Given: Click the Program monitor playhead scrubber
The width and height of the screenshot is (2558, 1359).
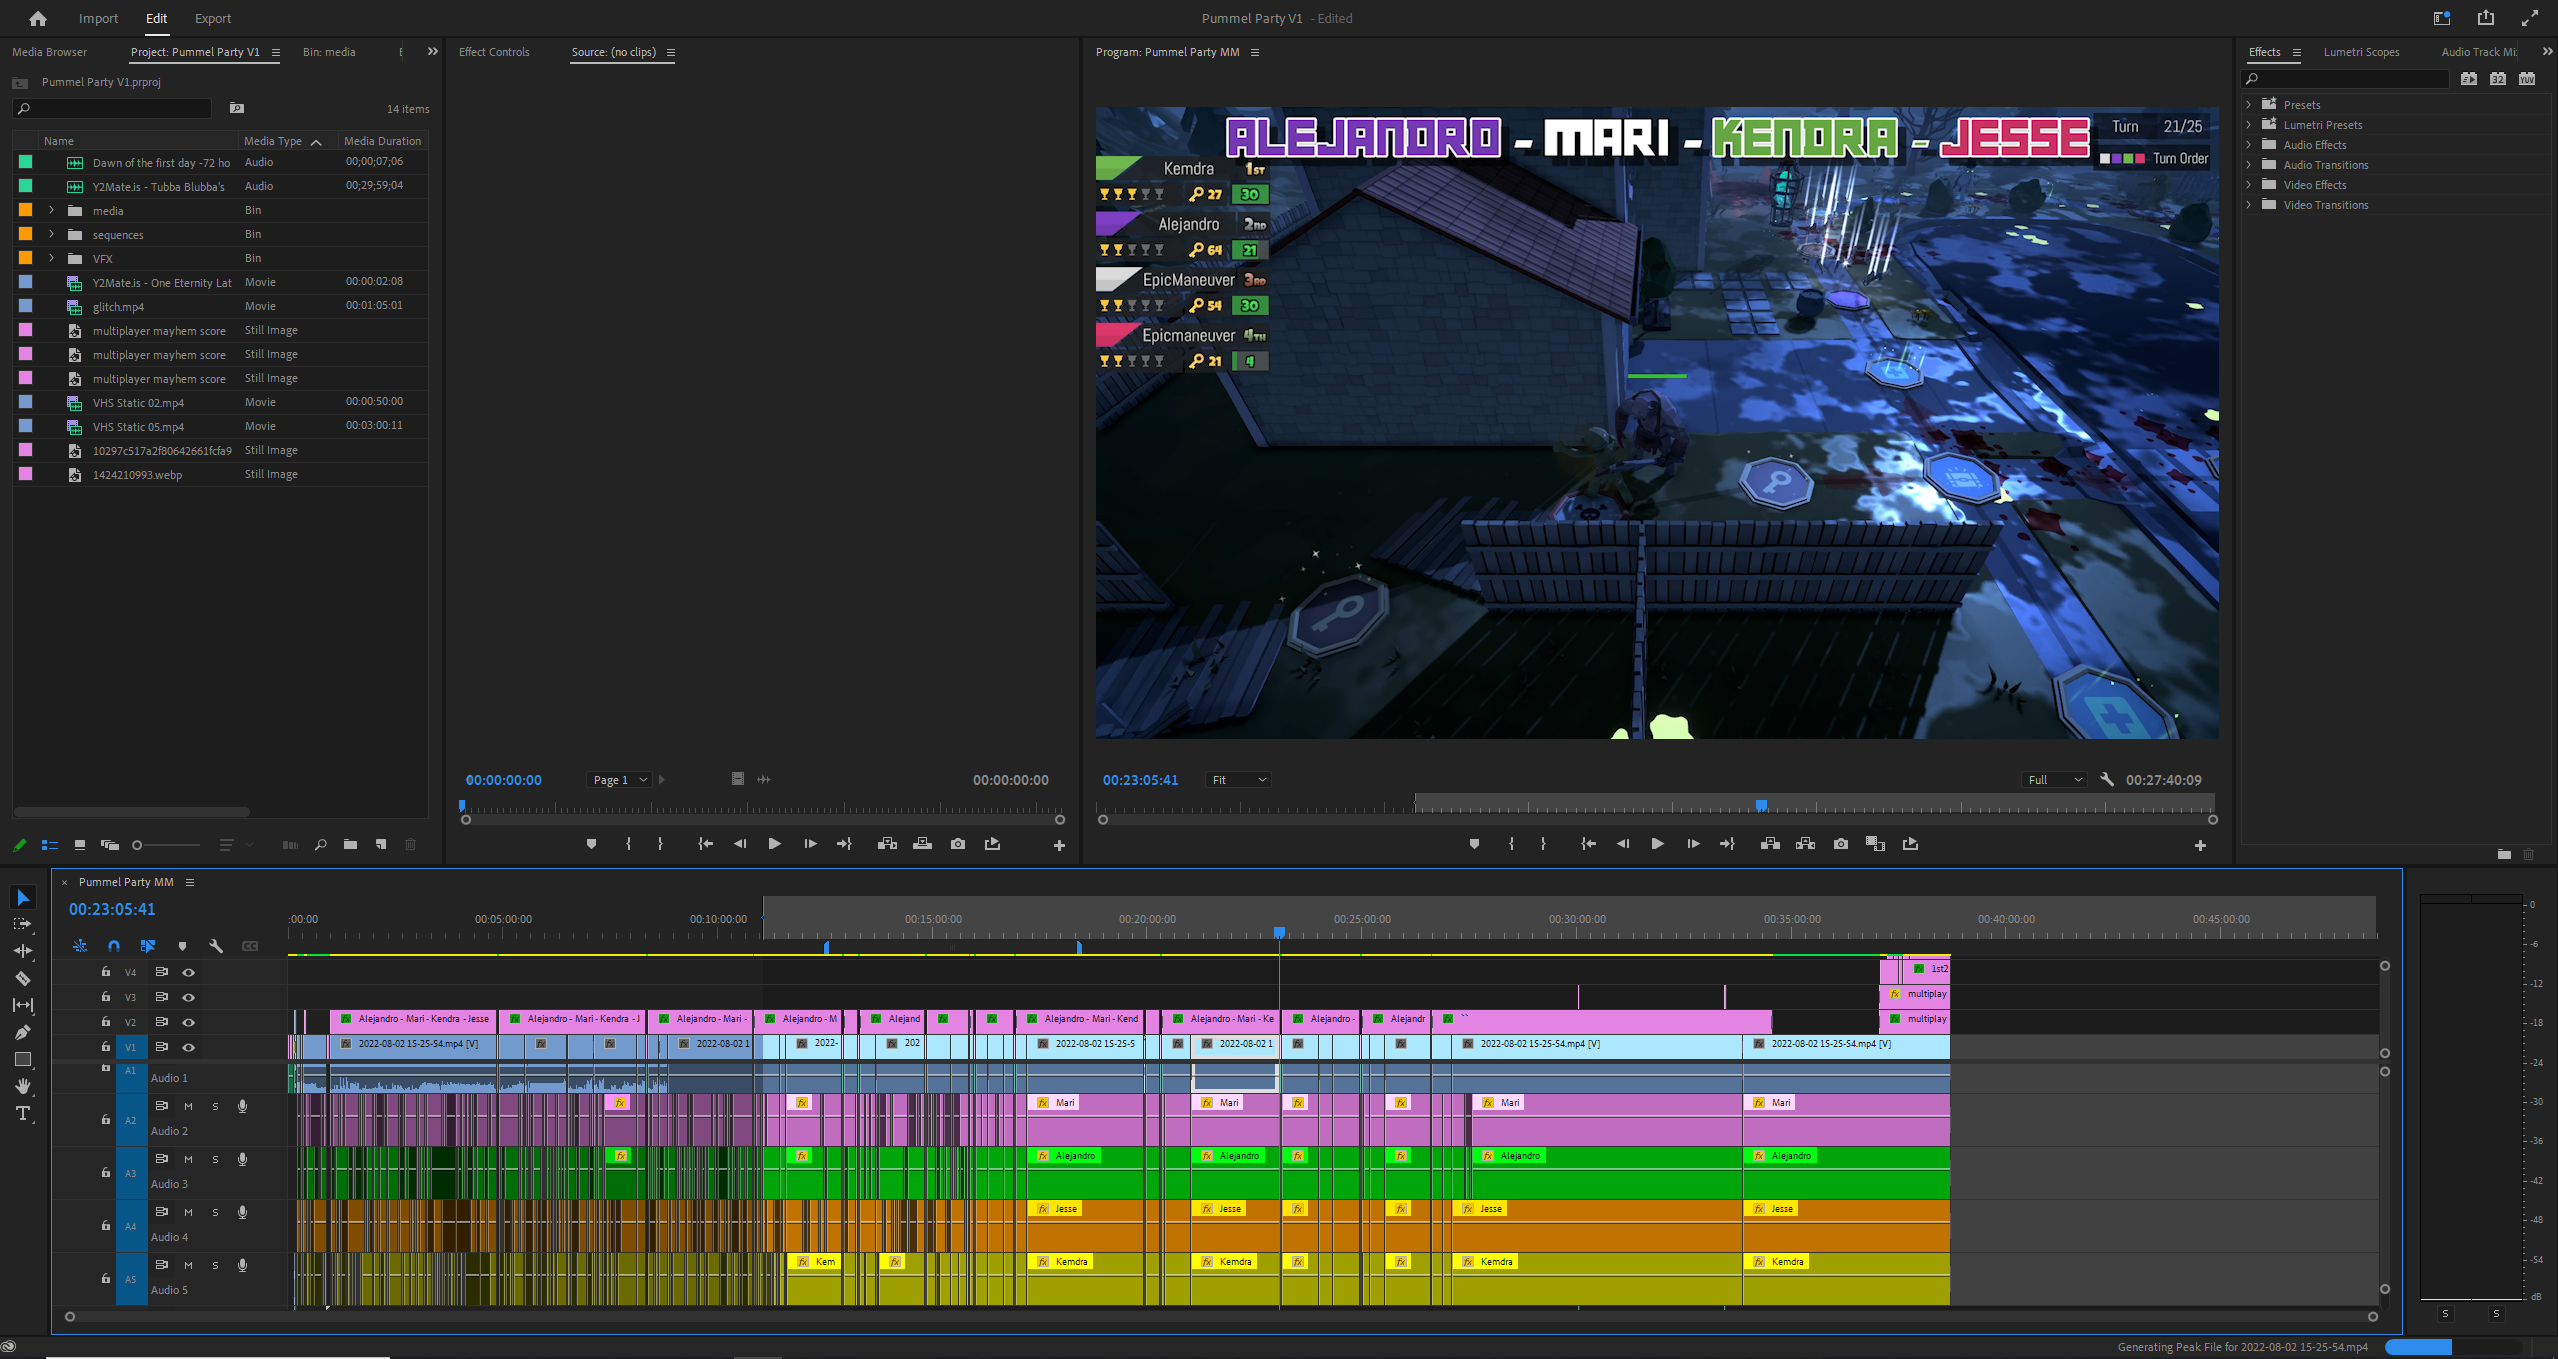Looking at the screenshot, I should pos(1761,805).
